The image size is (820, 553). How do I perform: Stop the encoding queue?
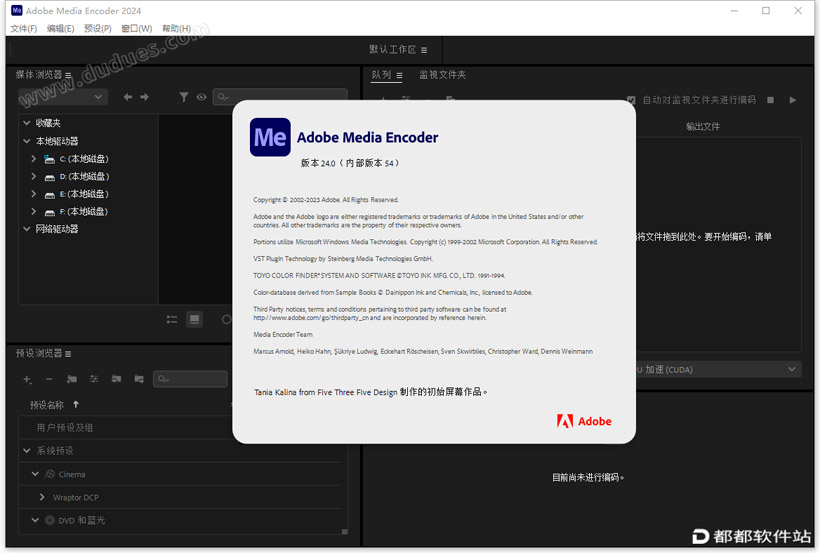[770, 100]
